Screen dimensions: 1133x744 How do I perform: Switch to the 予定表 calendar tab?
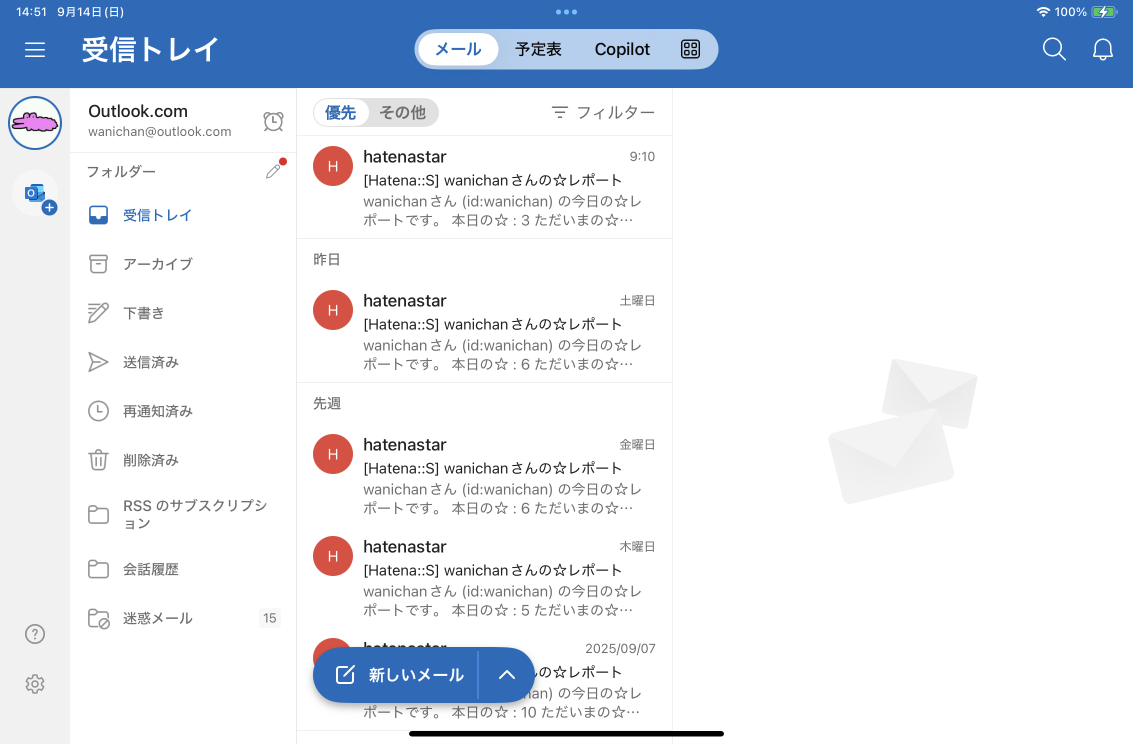pos(538,49)
